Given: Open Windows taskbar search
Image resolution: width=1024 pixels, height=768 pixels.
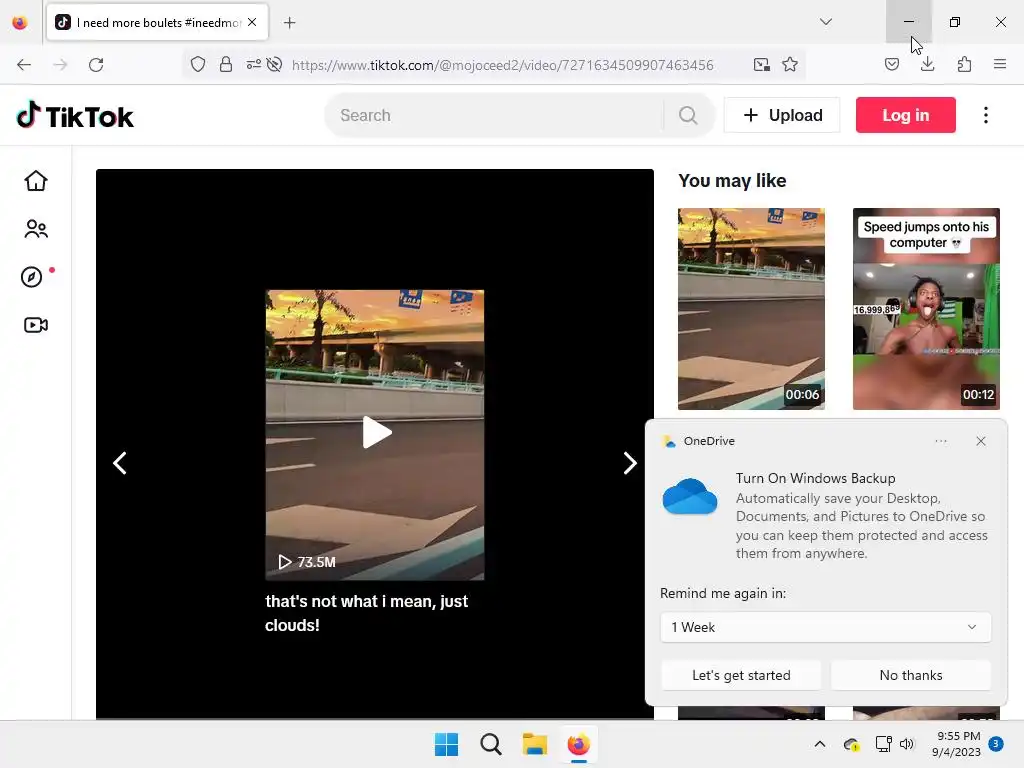Looking at the screenshot, I should click(490, 744).
